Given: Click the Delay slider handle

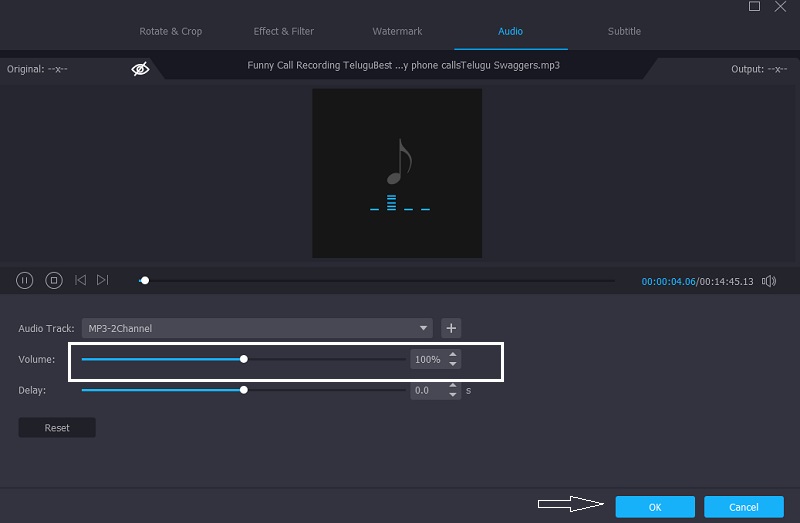Looking at the screenshot, I should [244, 390].
